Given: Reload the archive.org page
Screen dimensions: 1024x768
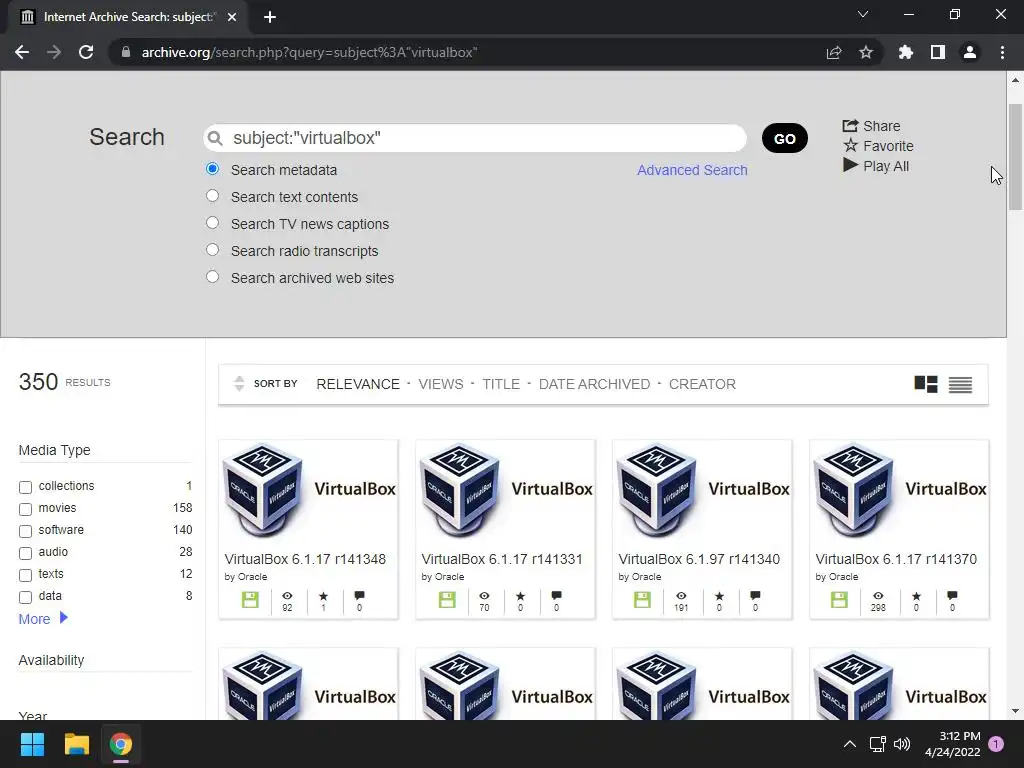Looking at the screenshot, I should point(86,52).
